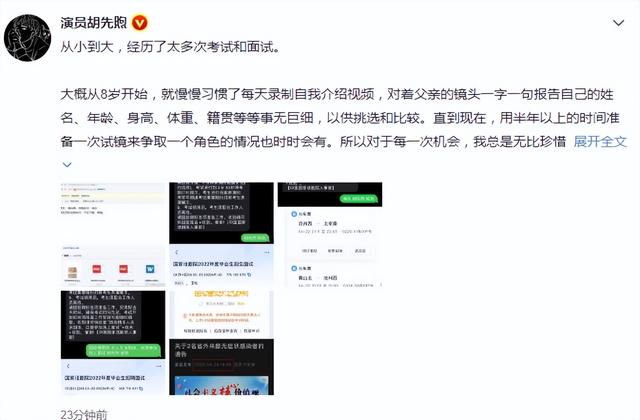The height and width of the screenshot is (420, 640).
Task: Click blue train ticket icon in third image
Action: [x=294, y=214]
